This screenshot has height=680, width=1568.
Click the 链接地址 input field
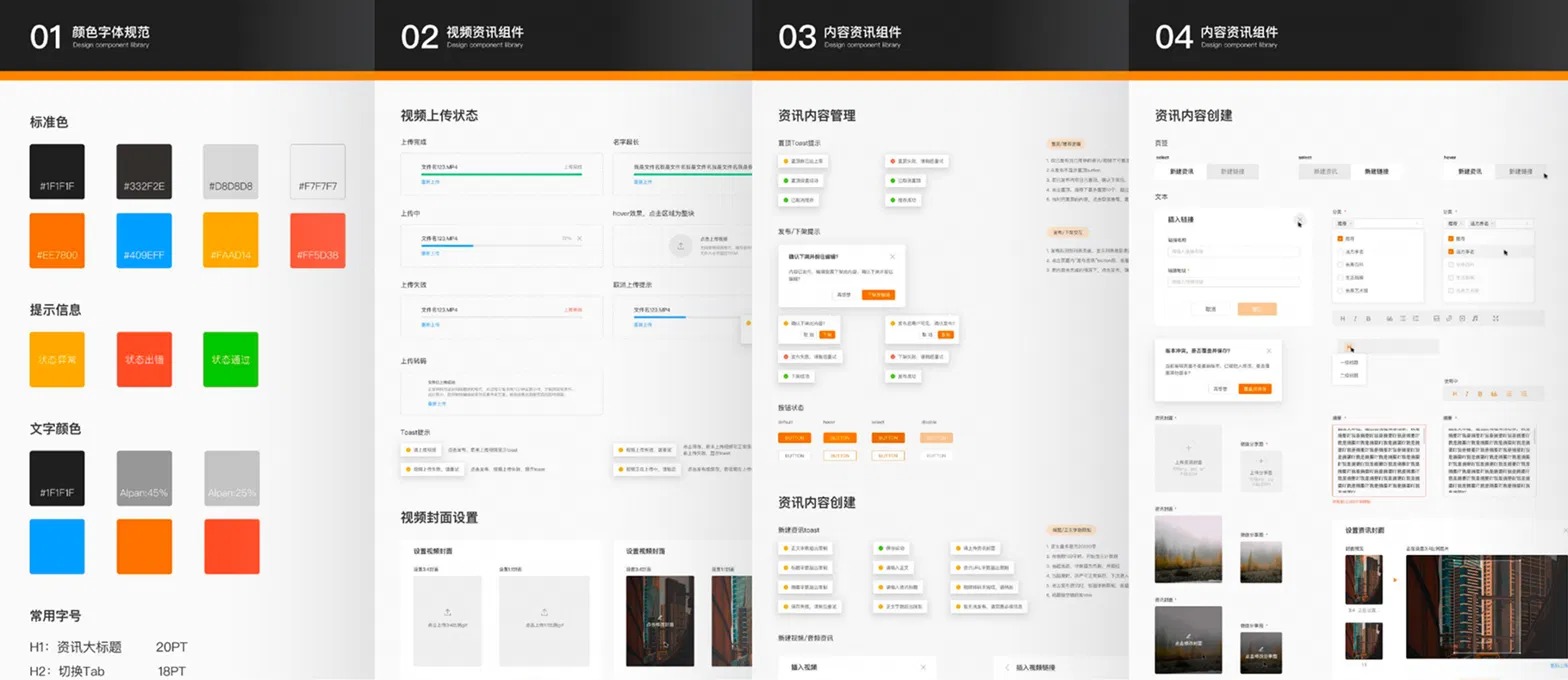click(x=1233, y=282)
